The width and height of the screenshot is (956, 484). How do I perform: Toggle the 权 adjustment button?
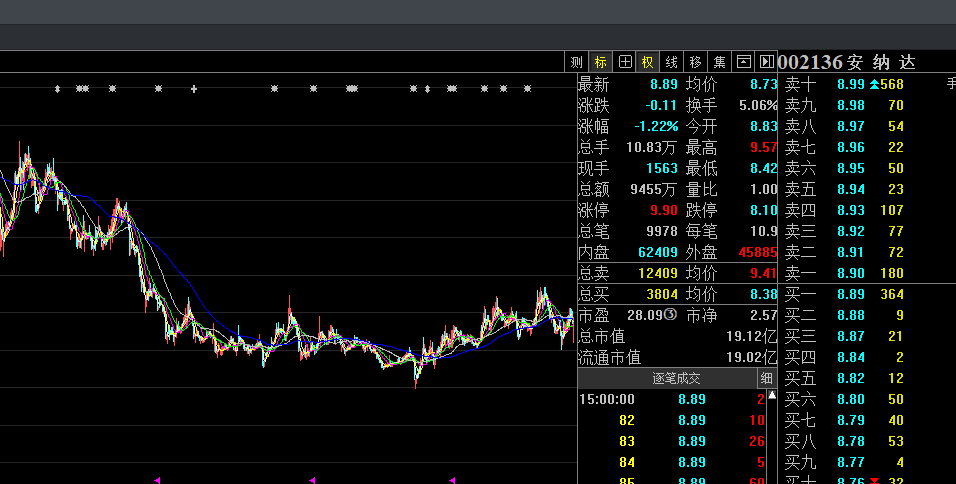coord(648,62)
